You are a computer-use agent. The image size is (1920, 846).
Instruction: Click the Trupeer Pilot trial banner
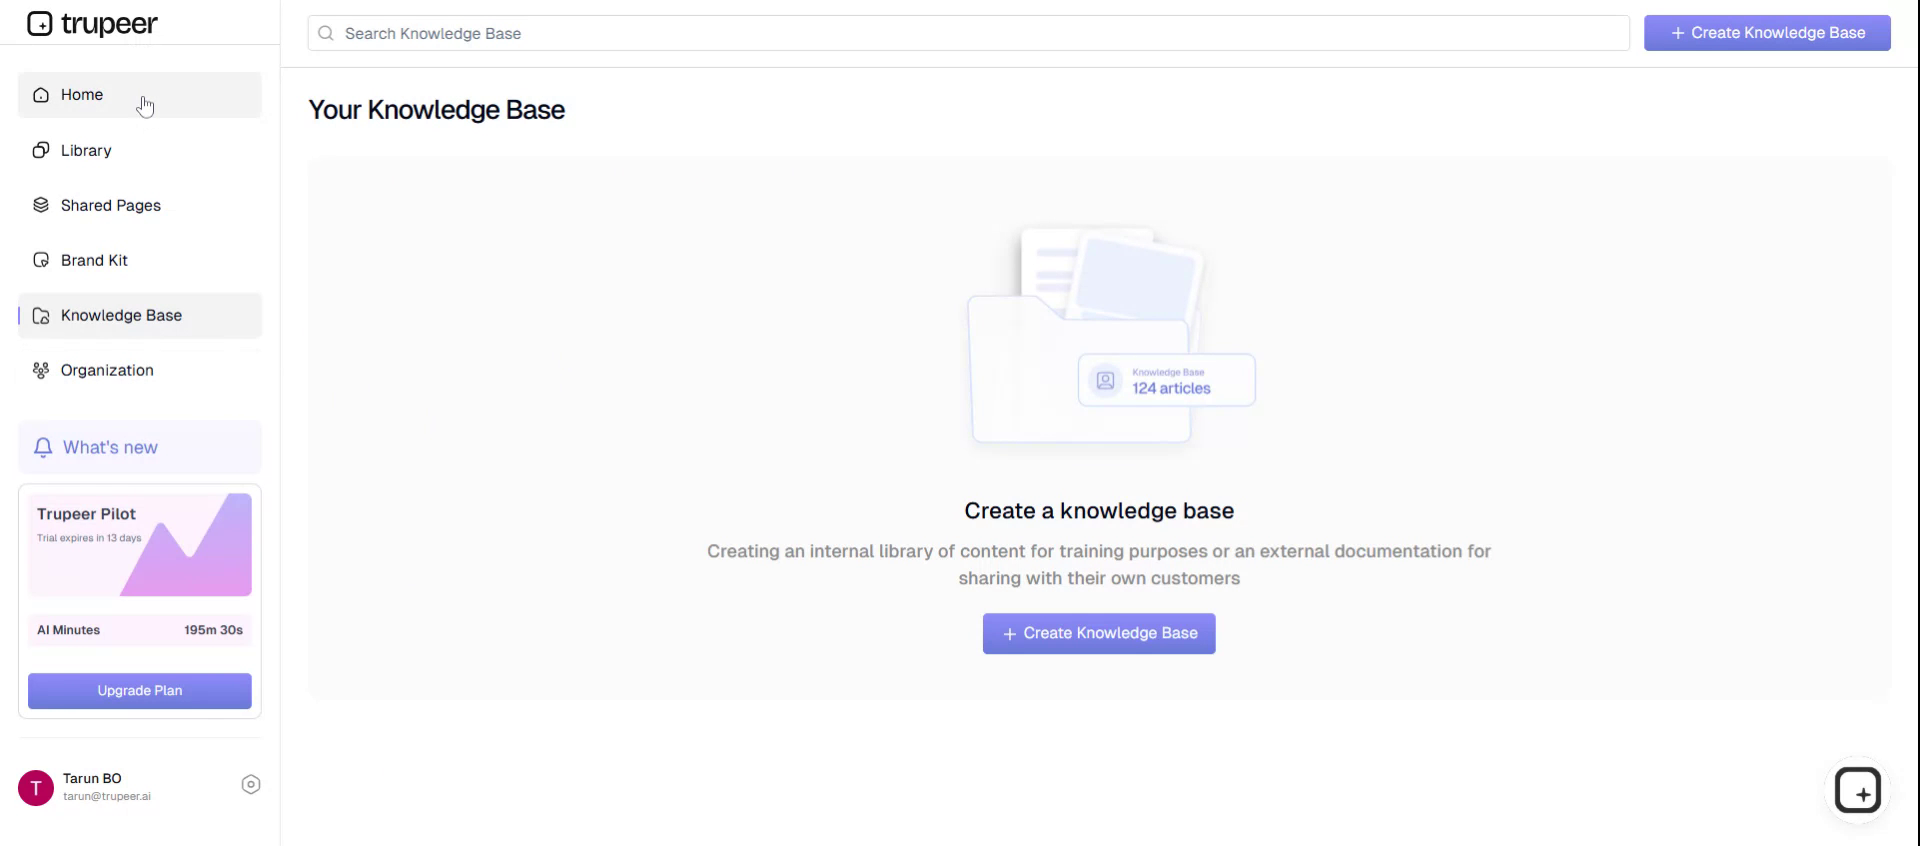point(140,545)
